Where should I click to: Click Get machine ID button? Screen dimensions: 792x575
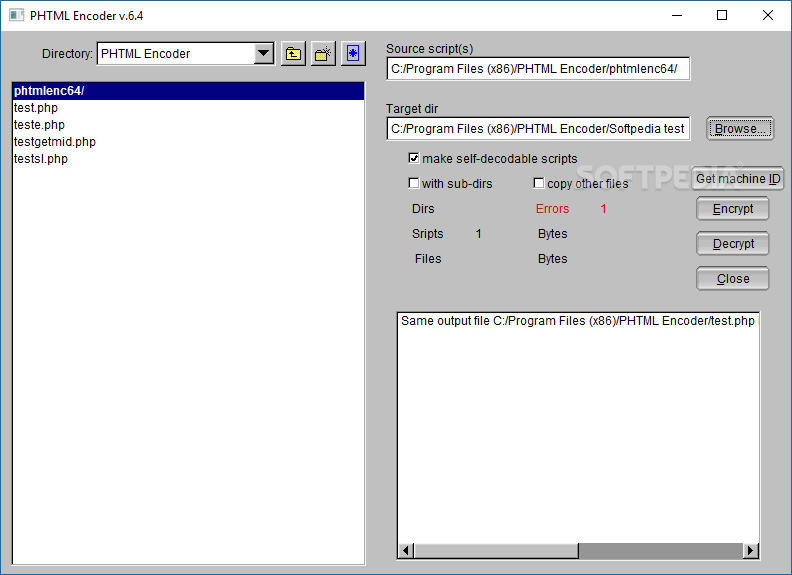[738, 178]
